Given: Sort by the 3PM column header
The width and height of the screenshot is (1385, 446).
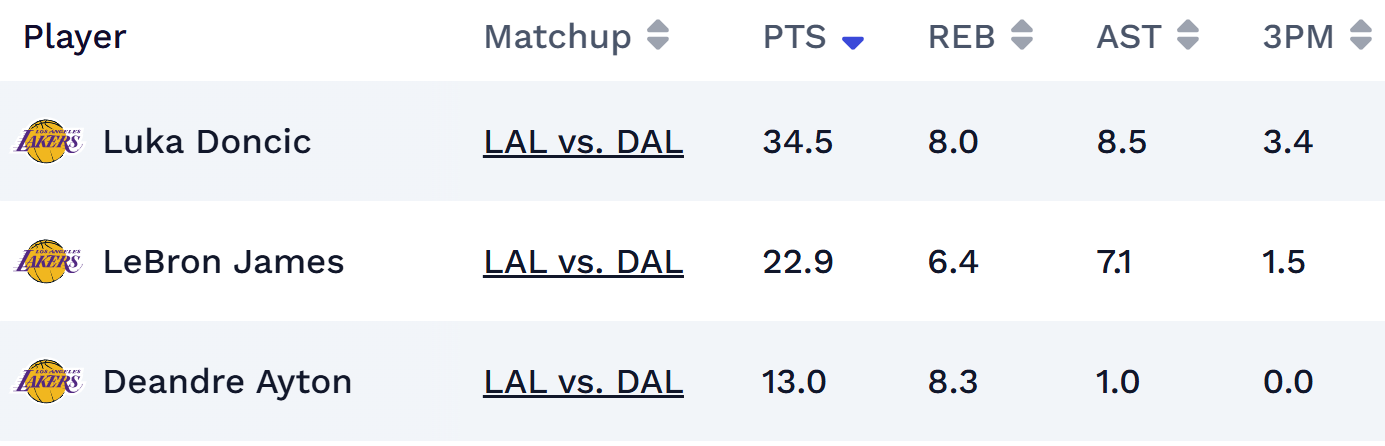Looking at the screenshot, I should coord(1298,37).
